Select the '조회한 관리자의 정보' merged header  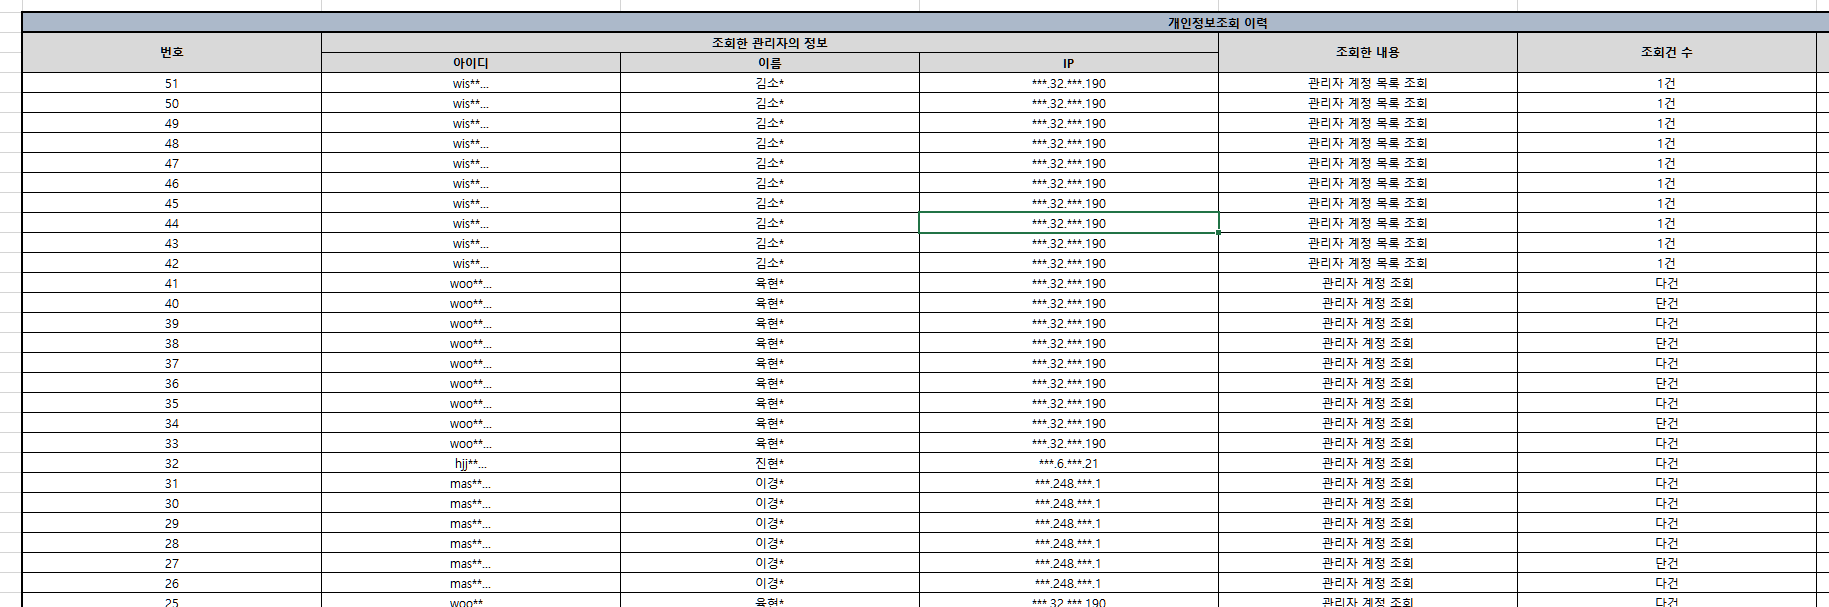(x=769, y=43)
